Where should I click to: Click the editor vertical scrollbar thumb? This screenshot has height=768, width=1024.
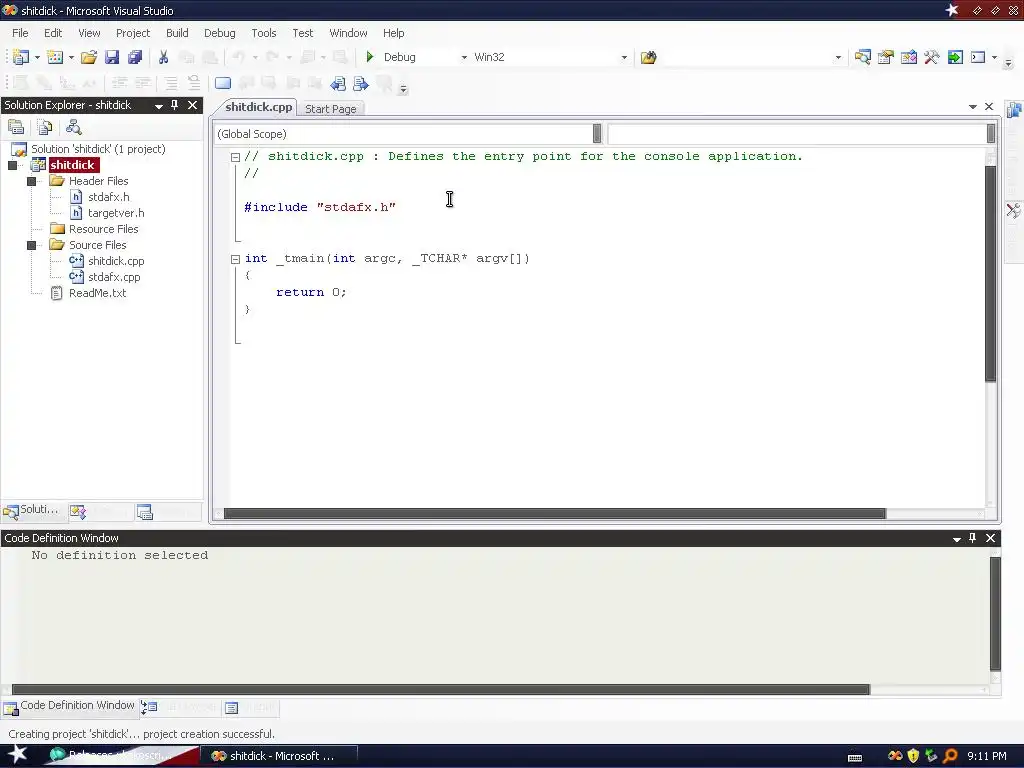click(x=991, y=273)
